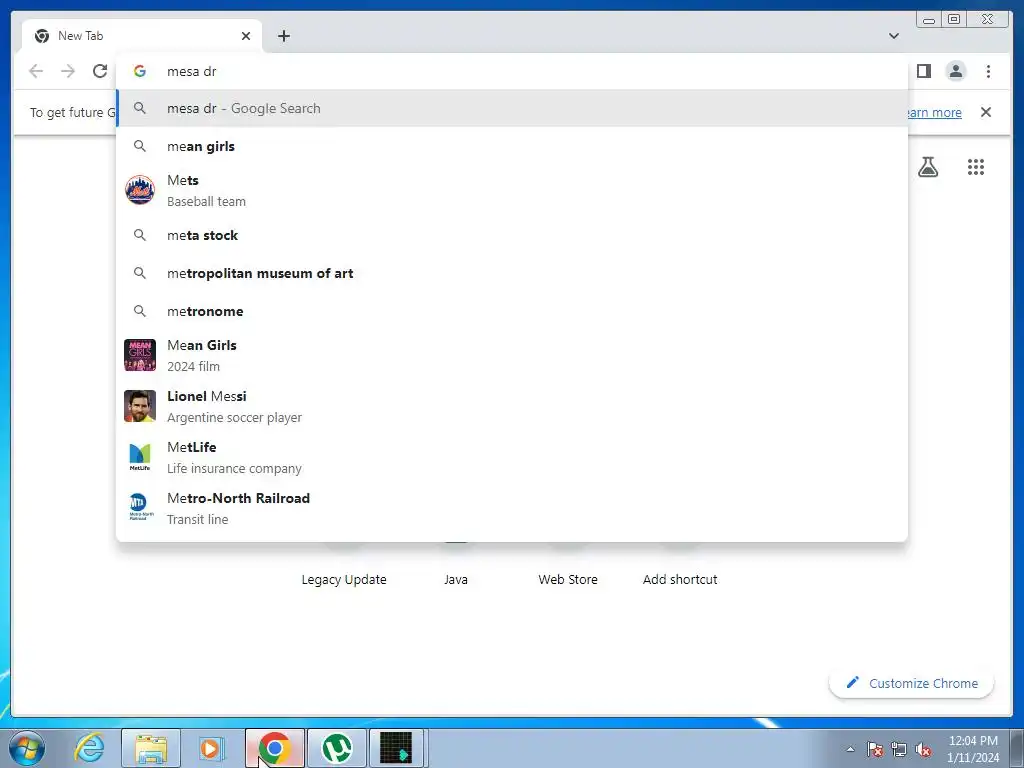
Task: Dismiss the notification bar with X
Action: pyautogui.click(x=986, y=112)
